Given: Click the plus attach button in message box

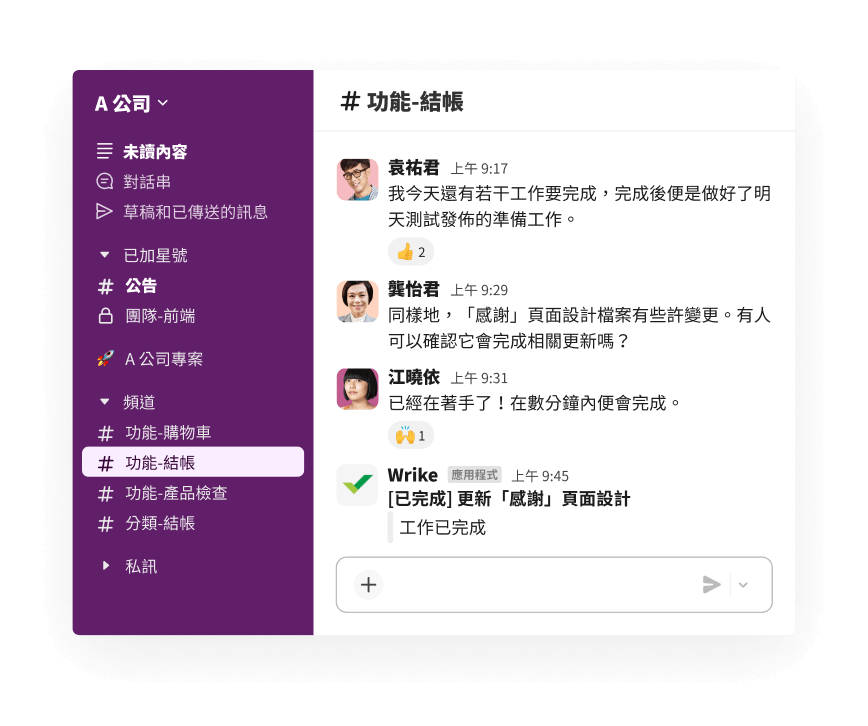Looking at the screenshot, I should point(369,585).
